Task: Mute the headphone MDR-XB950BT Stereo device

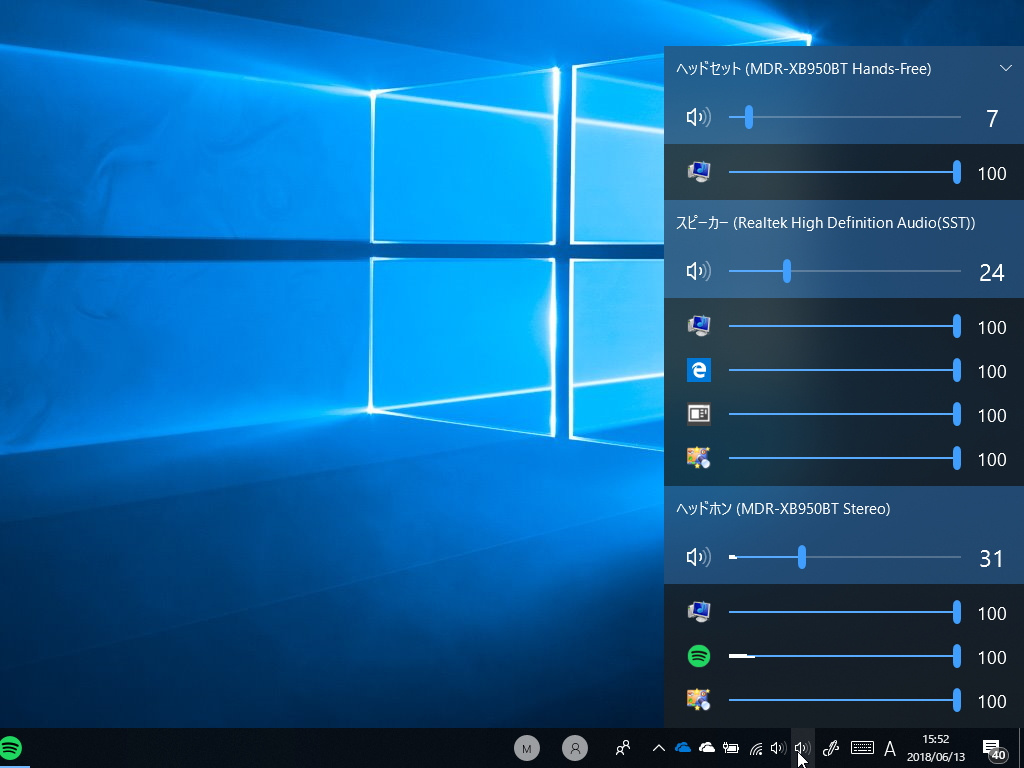Action: 698,557
